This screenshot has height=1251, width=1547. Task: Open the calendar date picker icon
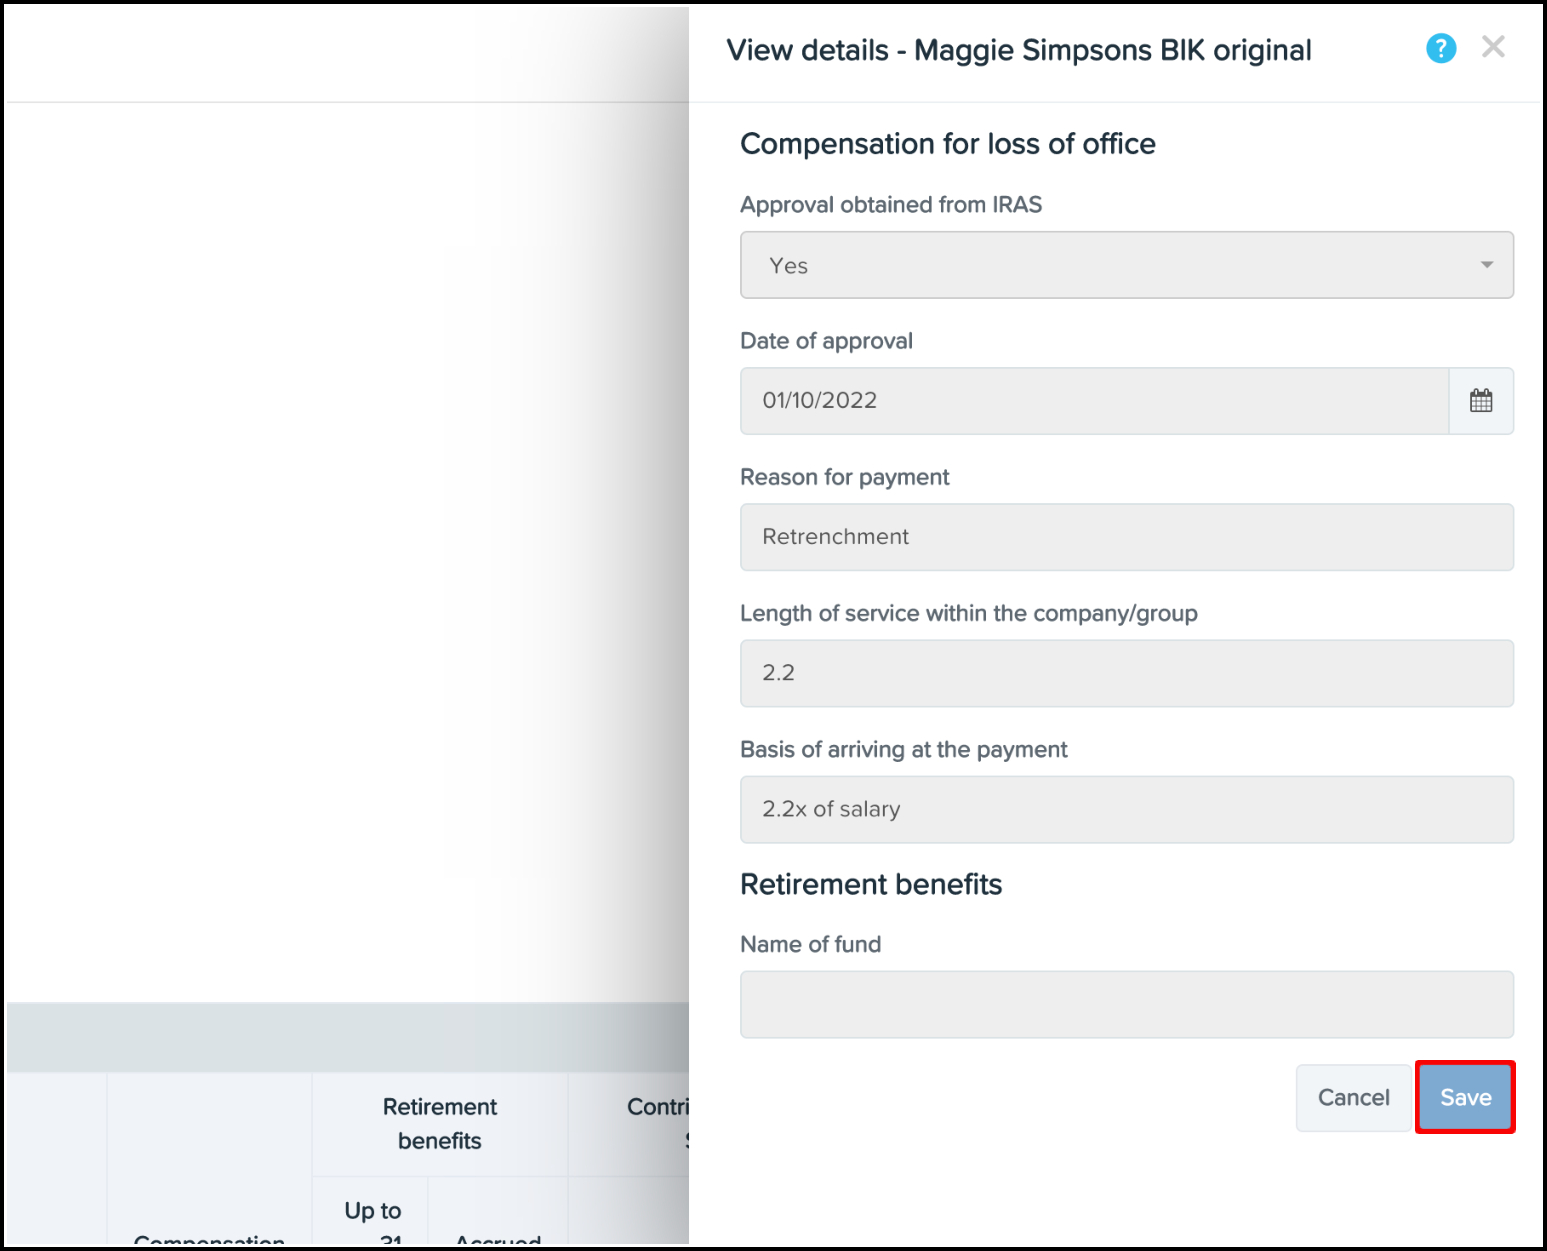click(1481, 401)
